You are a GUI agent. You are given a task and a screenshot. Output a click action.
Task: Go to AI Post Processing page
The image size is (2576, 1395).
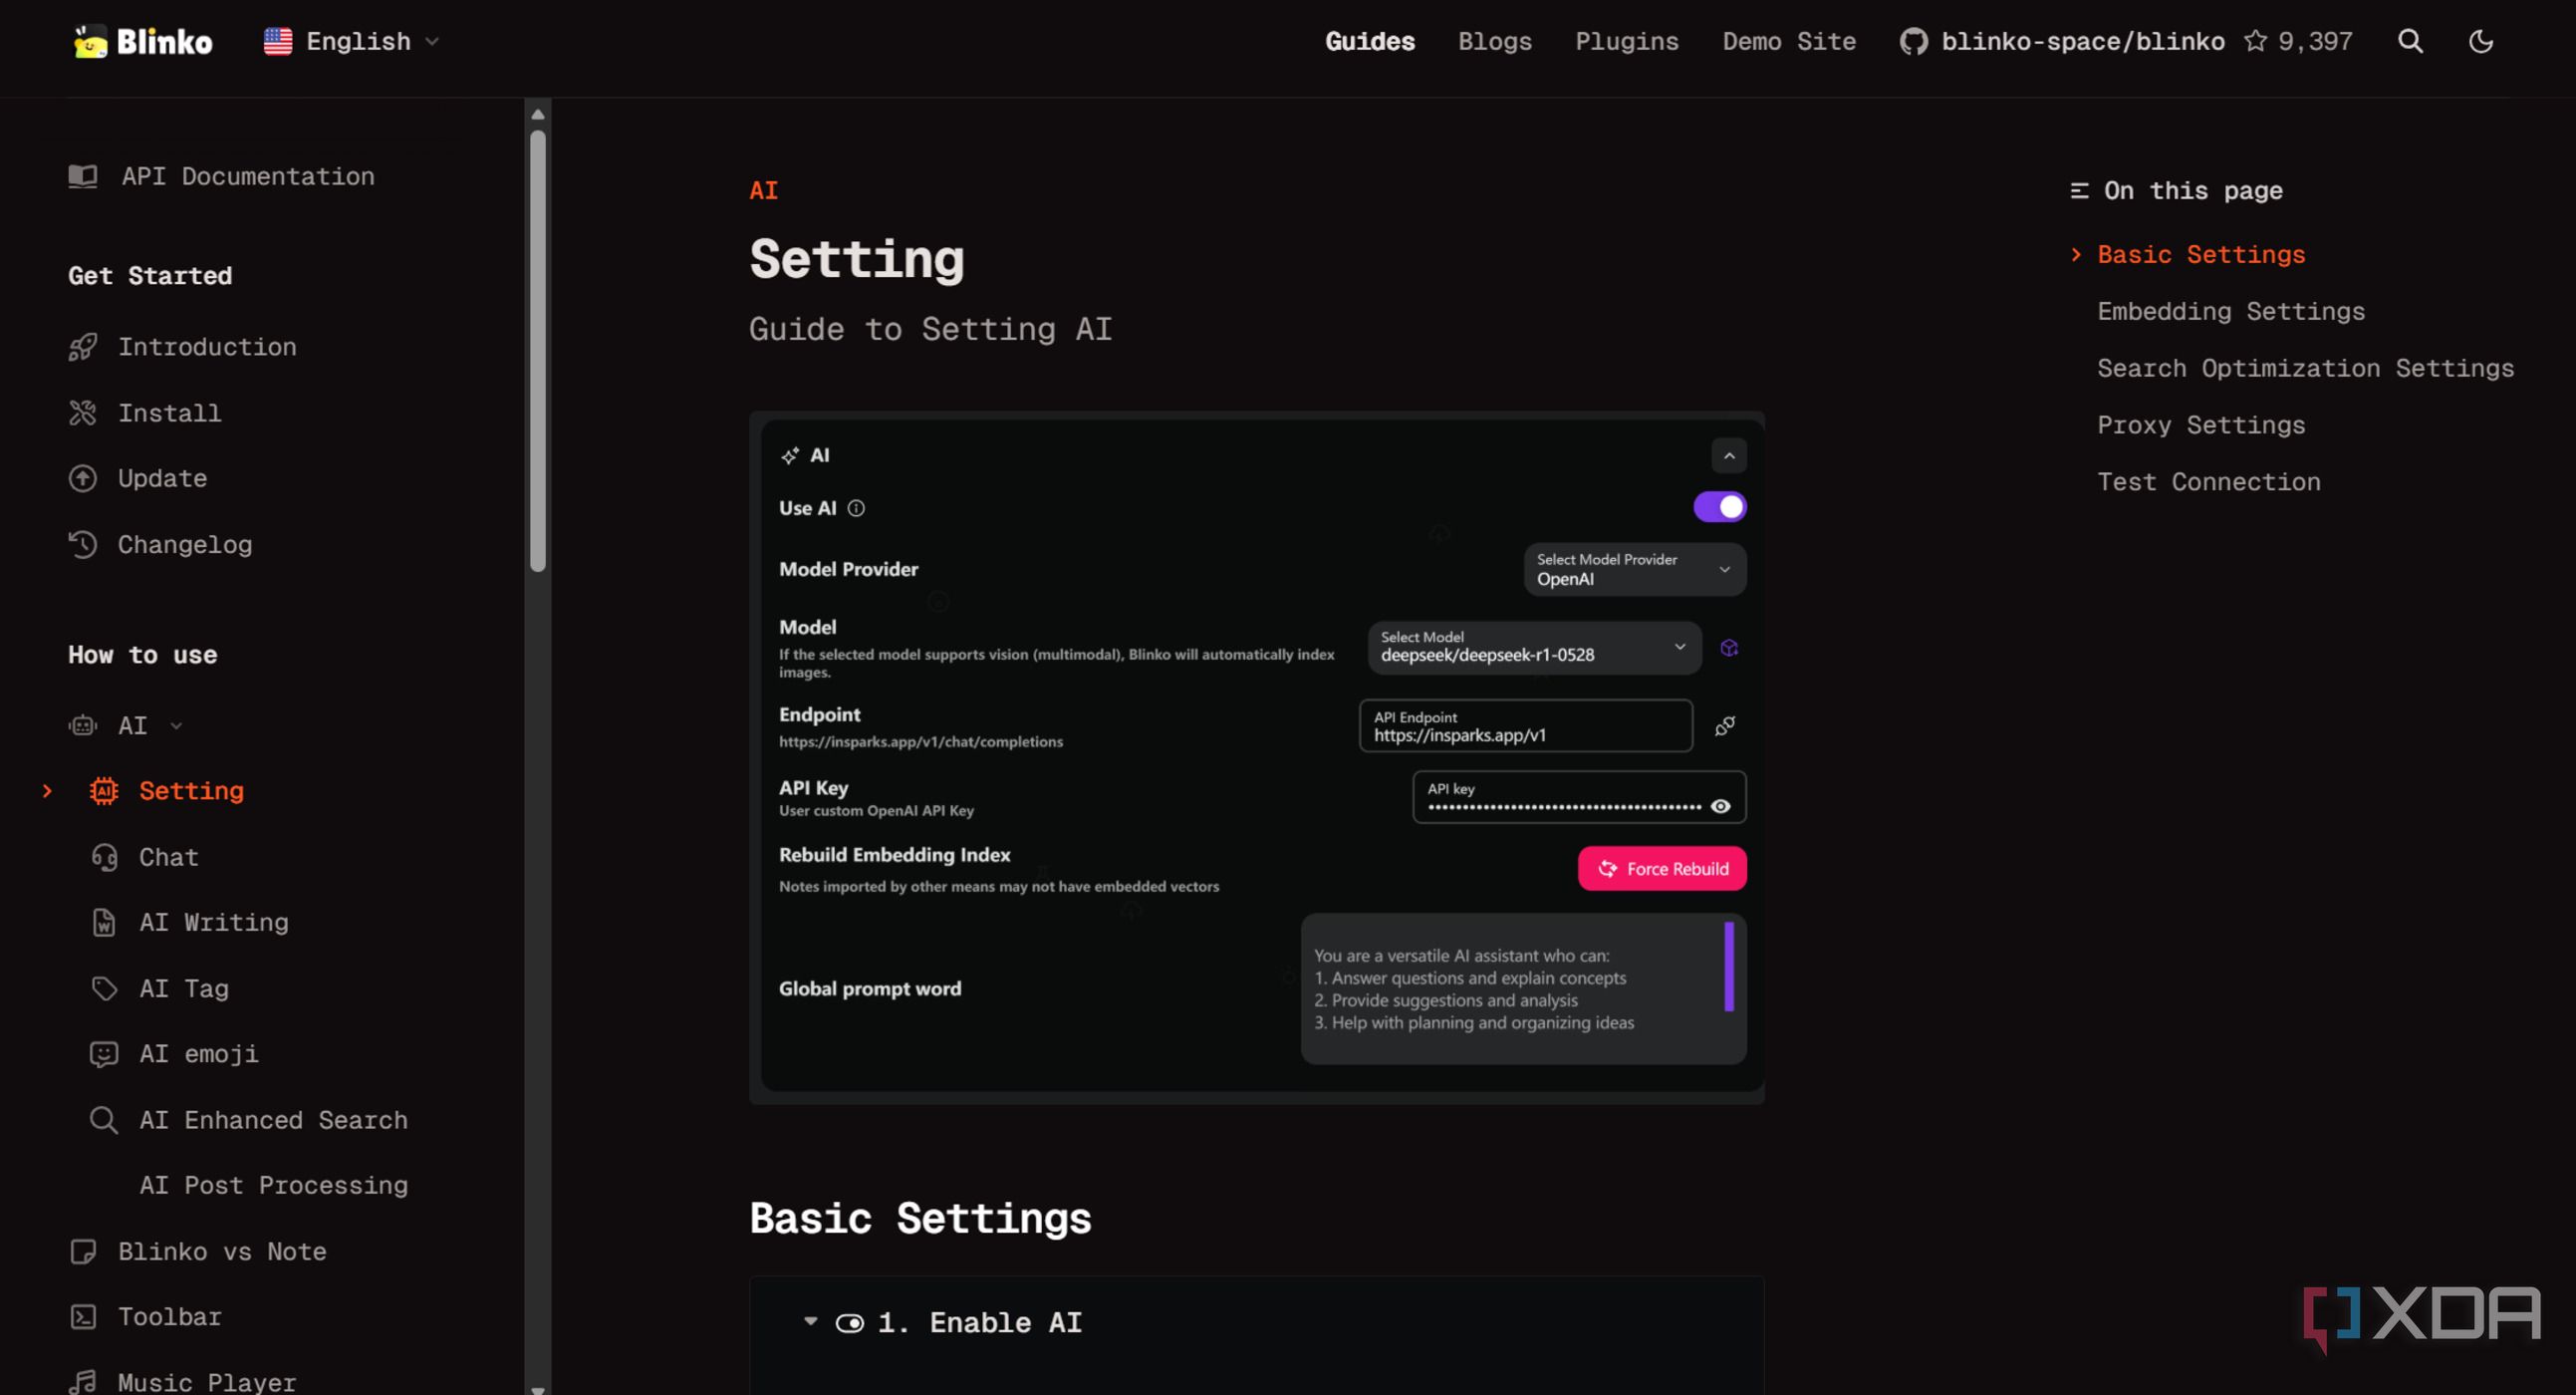pyautogui.click(x=273, y=1185)
